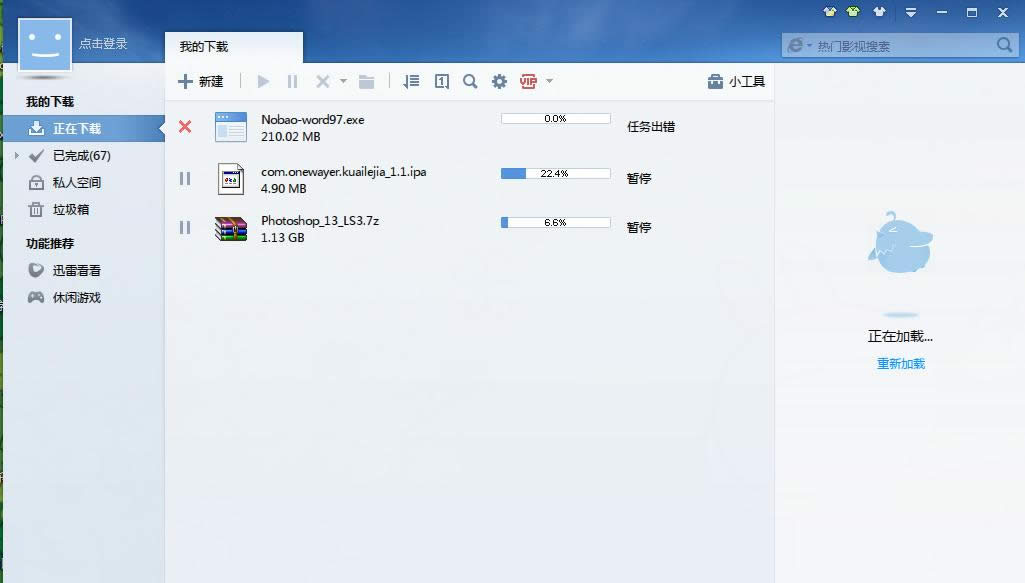The image size is (1025, 583).
Task: Click search magnifier in top search box
Action: [1005, 45]
